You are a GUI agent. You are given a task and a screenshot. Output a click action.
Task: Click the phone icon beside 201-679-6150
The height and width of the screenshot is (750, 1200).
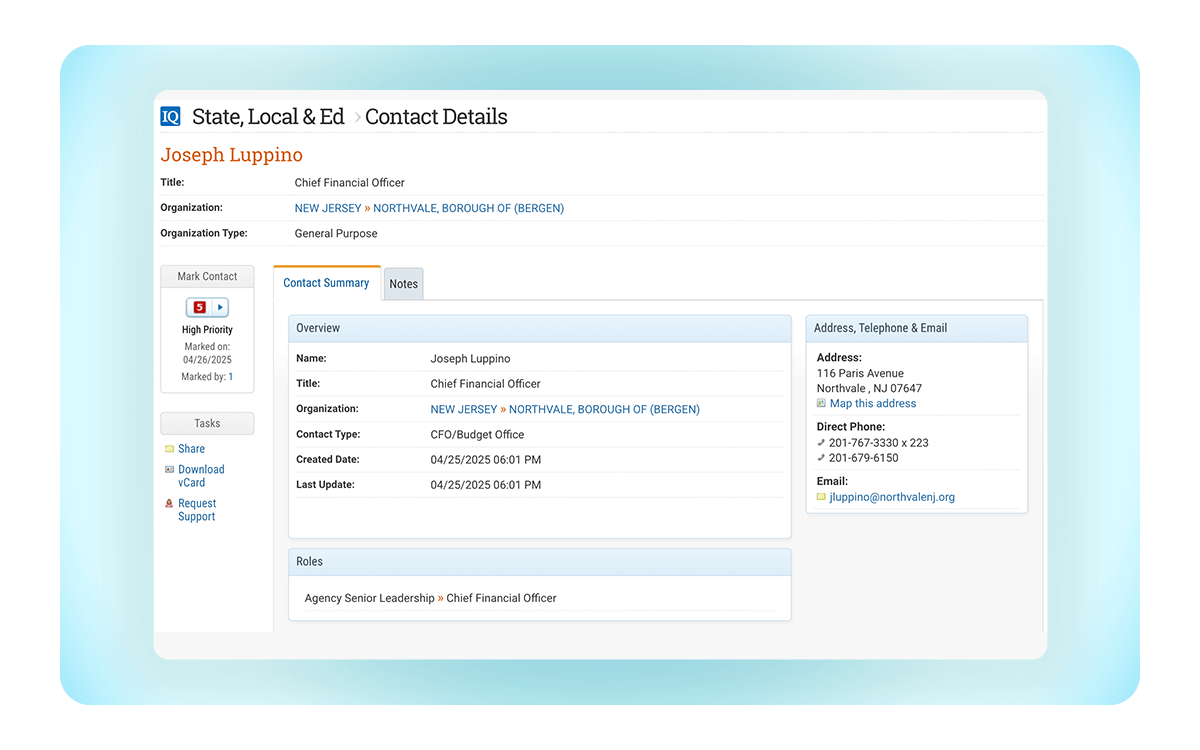821,458
